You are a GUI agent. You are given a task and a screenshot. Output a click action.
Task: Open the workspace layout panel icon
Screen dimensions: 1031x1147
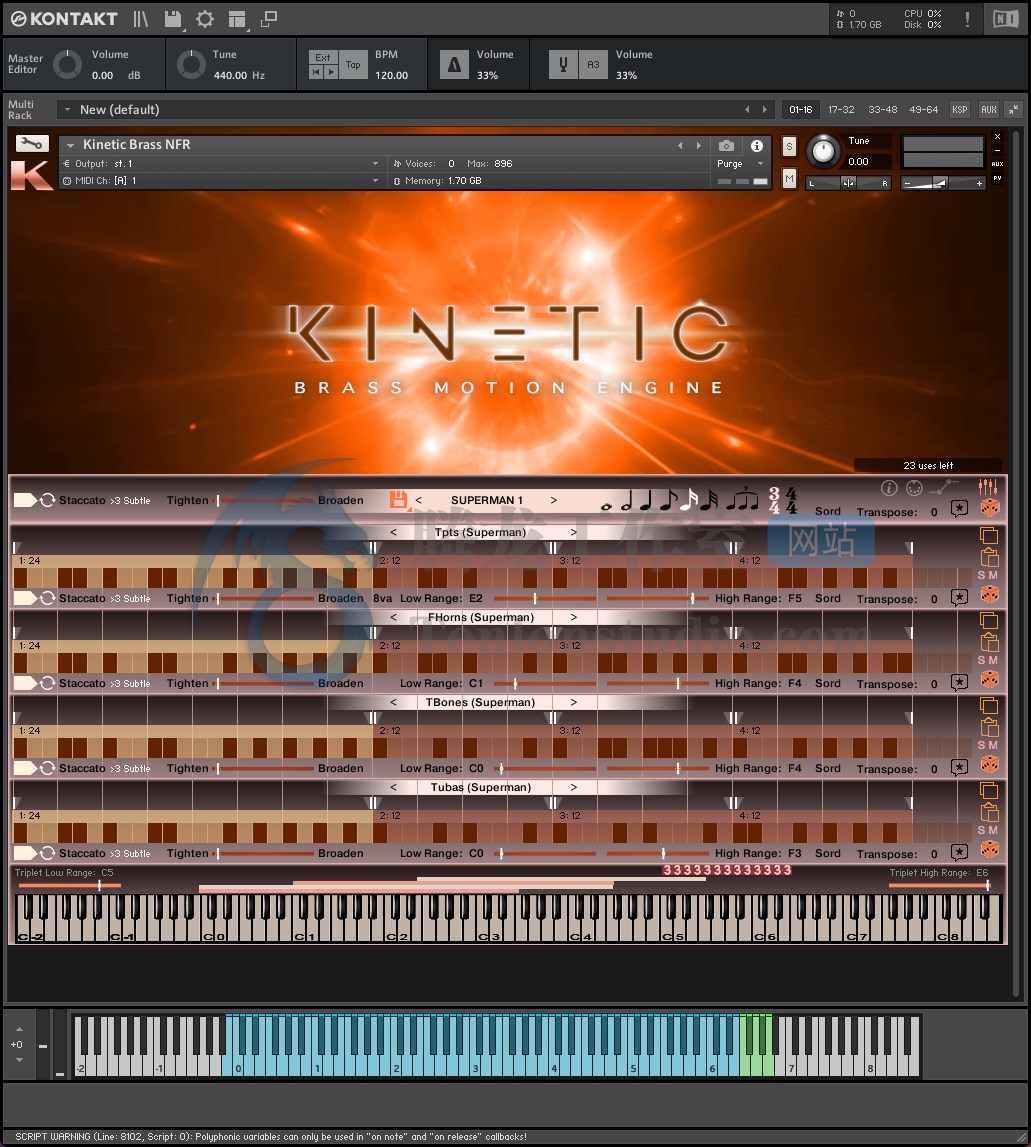pyautogui.click(x=237, y=19)
